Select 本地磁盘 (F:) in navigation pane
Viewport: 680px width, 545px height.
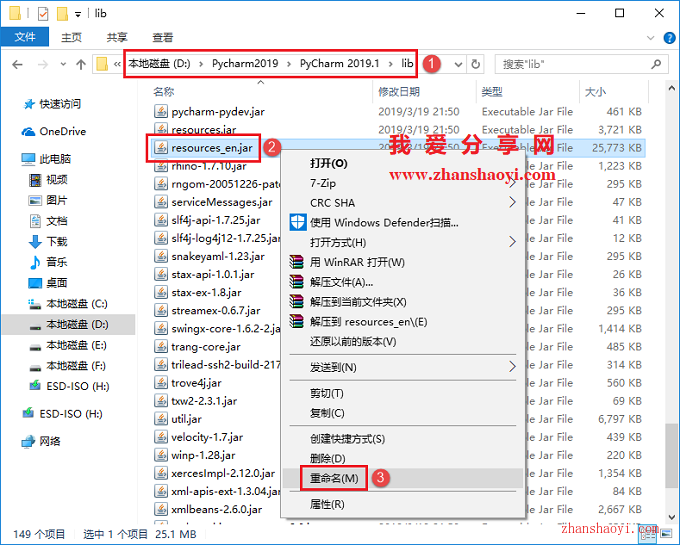(x=76, y=366)
